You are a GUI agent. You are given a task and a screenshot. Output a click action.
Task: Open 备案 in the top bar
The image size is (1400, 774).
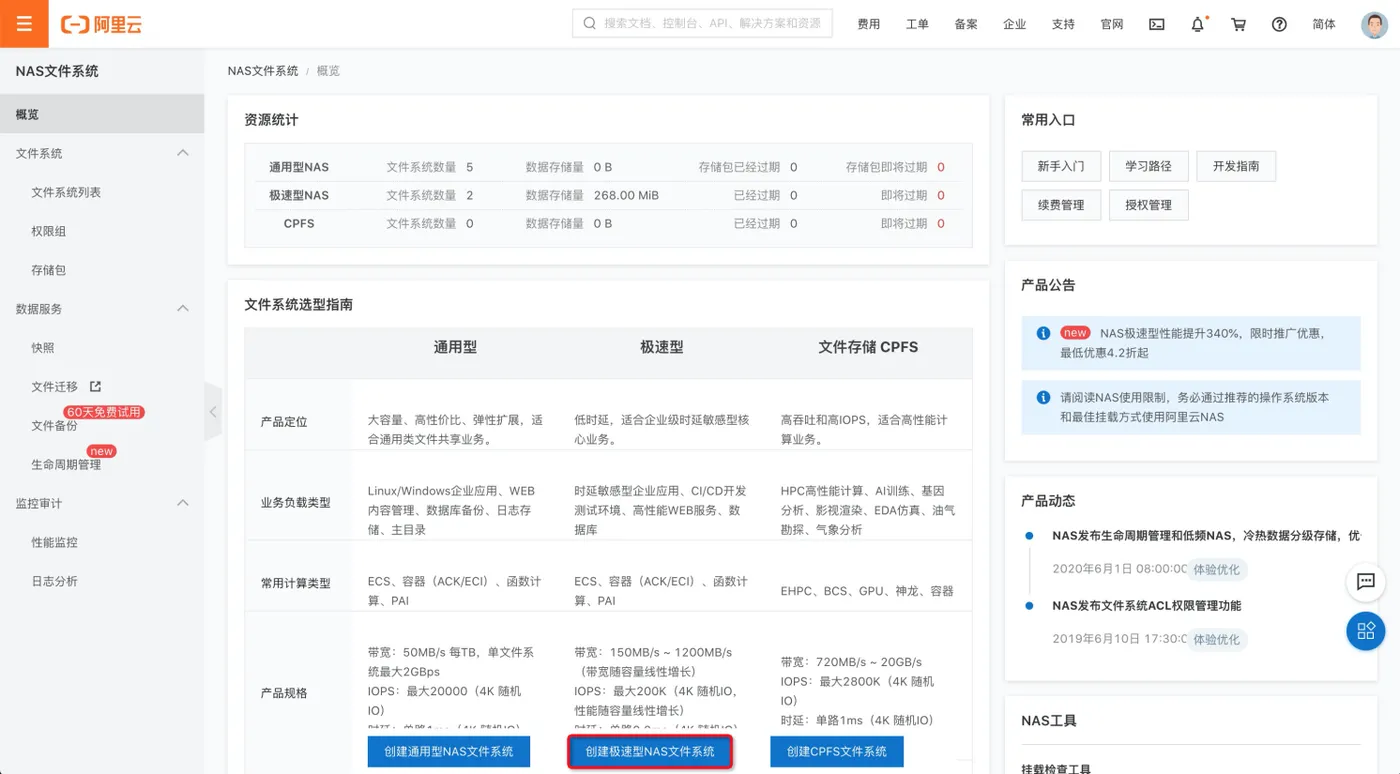[x=966, y=24]
